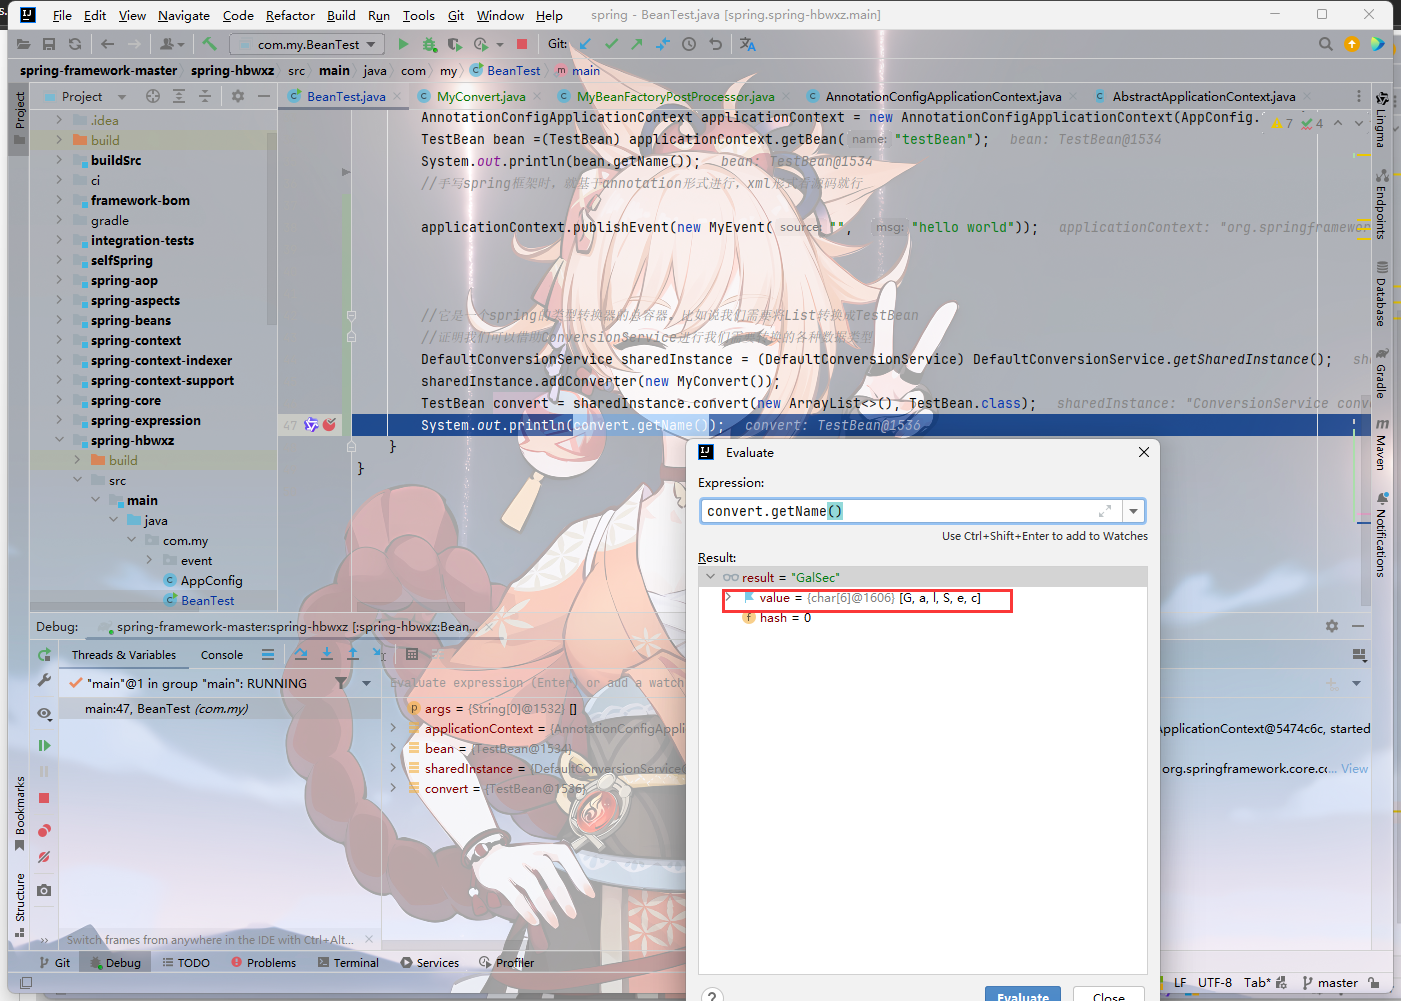Click View Breakpoints double red circle icon
This screenshot has width=1401, height=1001.
pos(44,831)
